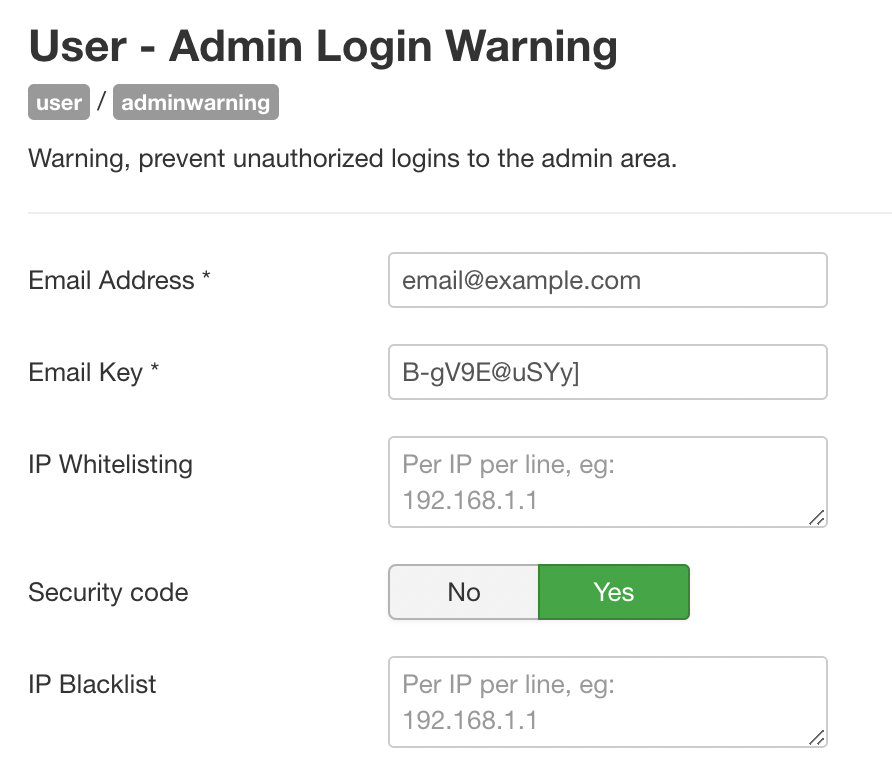Click the IP Whitelisting textarea resize grip
The width and height of the screenshot is (892, 782).
(816, 518)
